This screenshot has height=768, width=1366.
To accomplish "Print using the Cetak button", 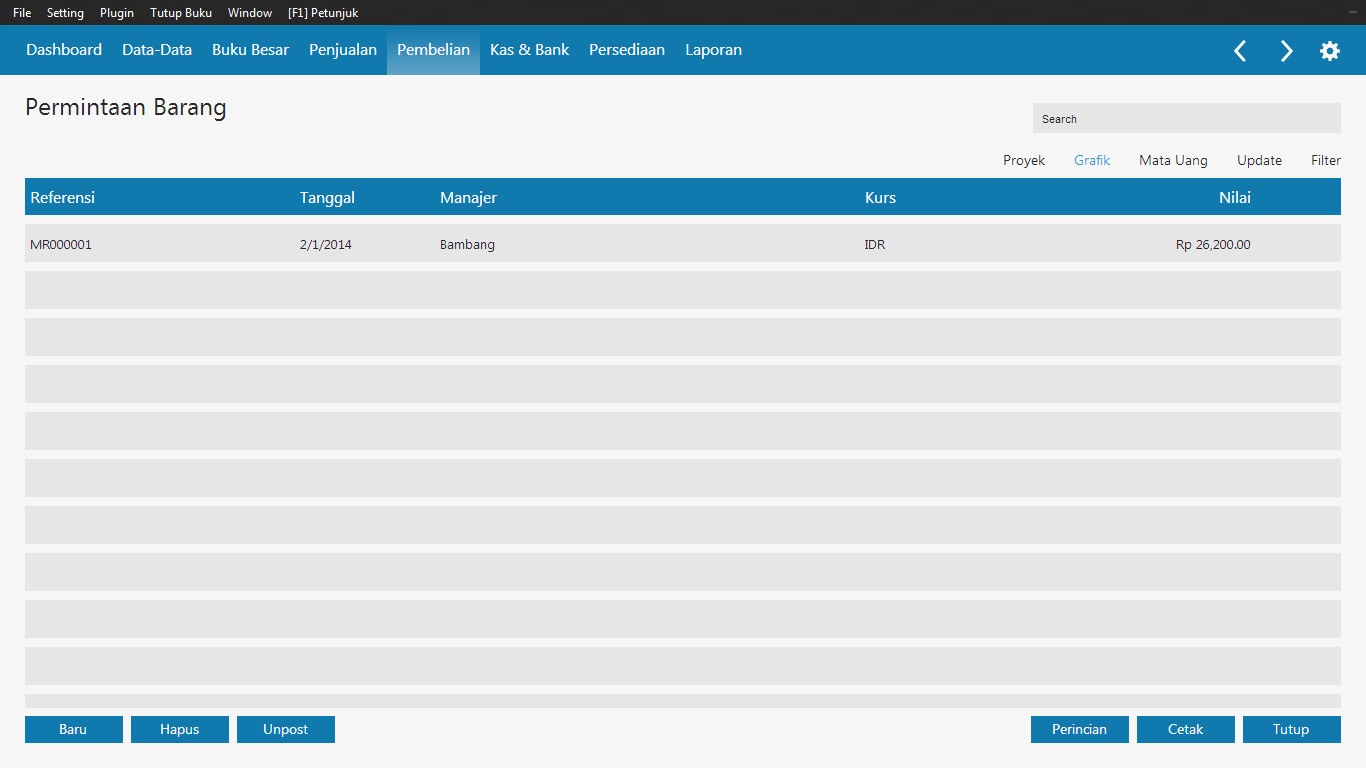I will [x=1186, y=729].
